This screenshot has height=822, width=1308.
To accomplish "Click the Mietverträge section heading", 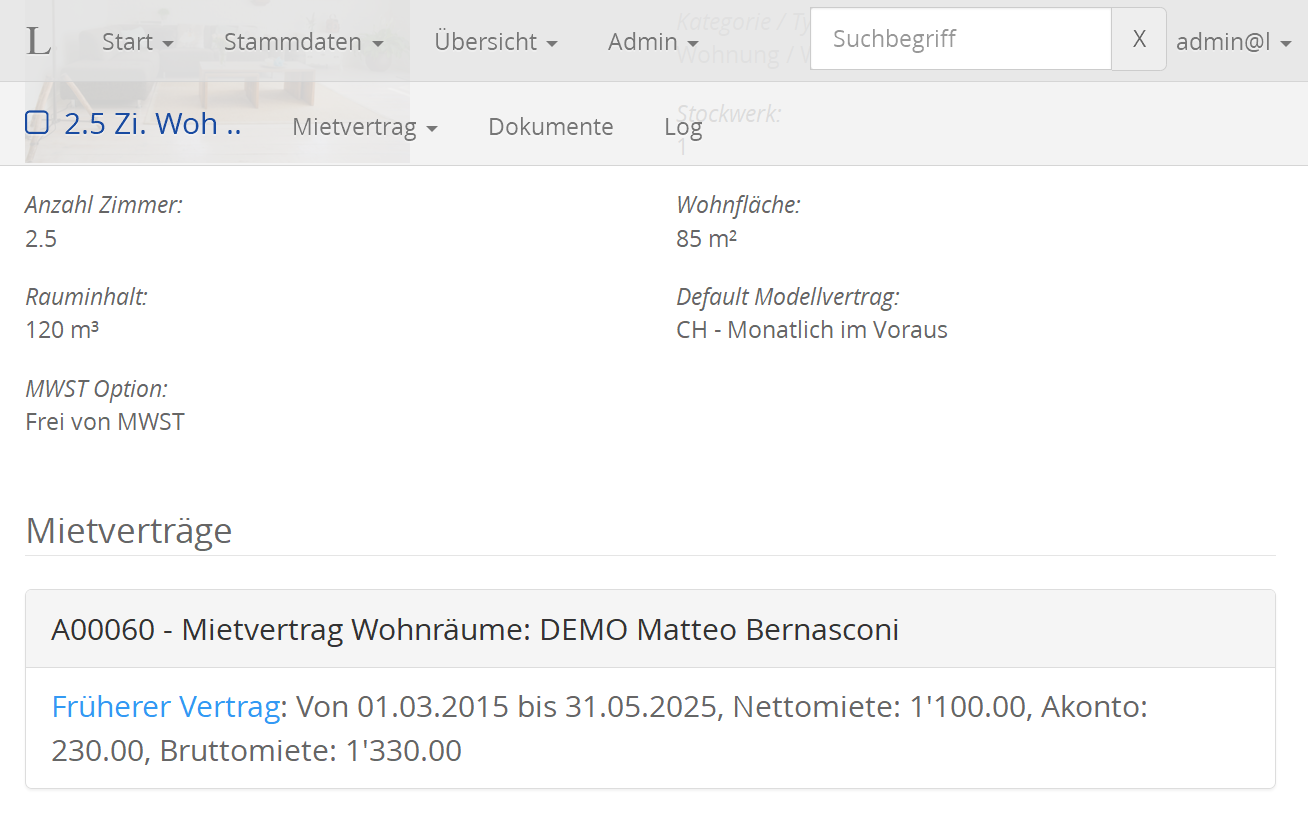I will [x=129, y=530].
